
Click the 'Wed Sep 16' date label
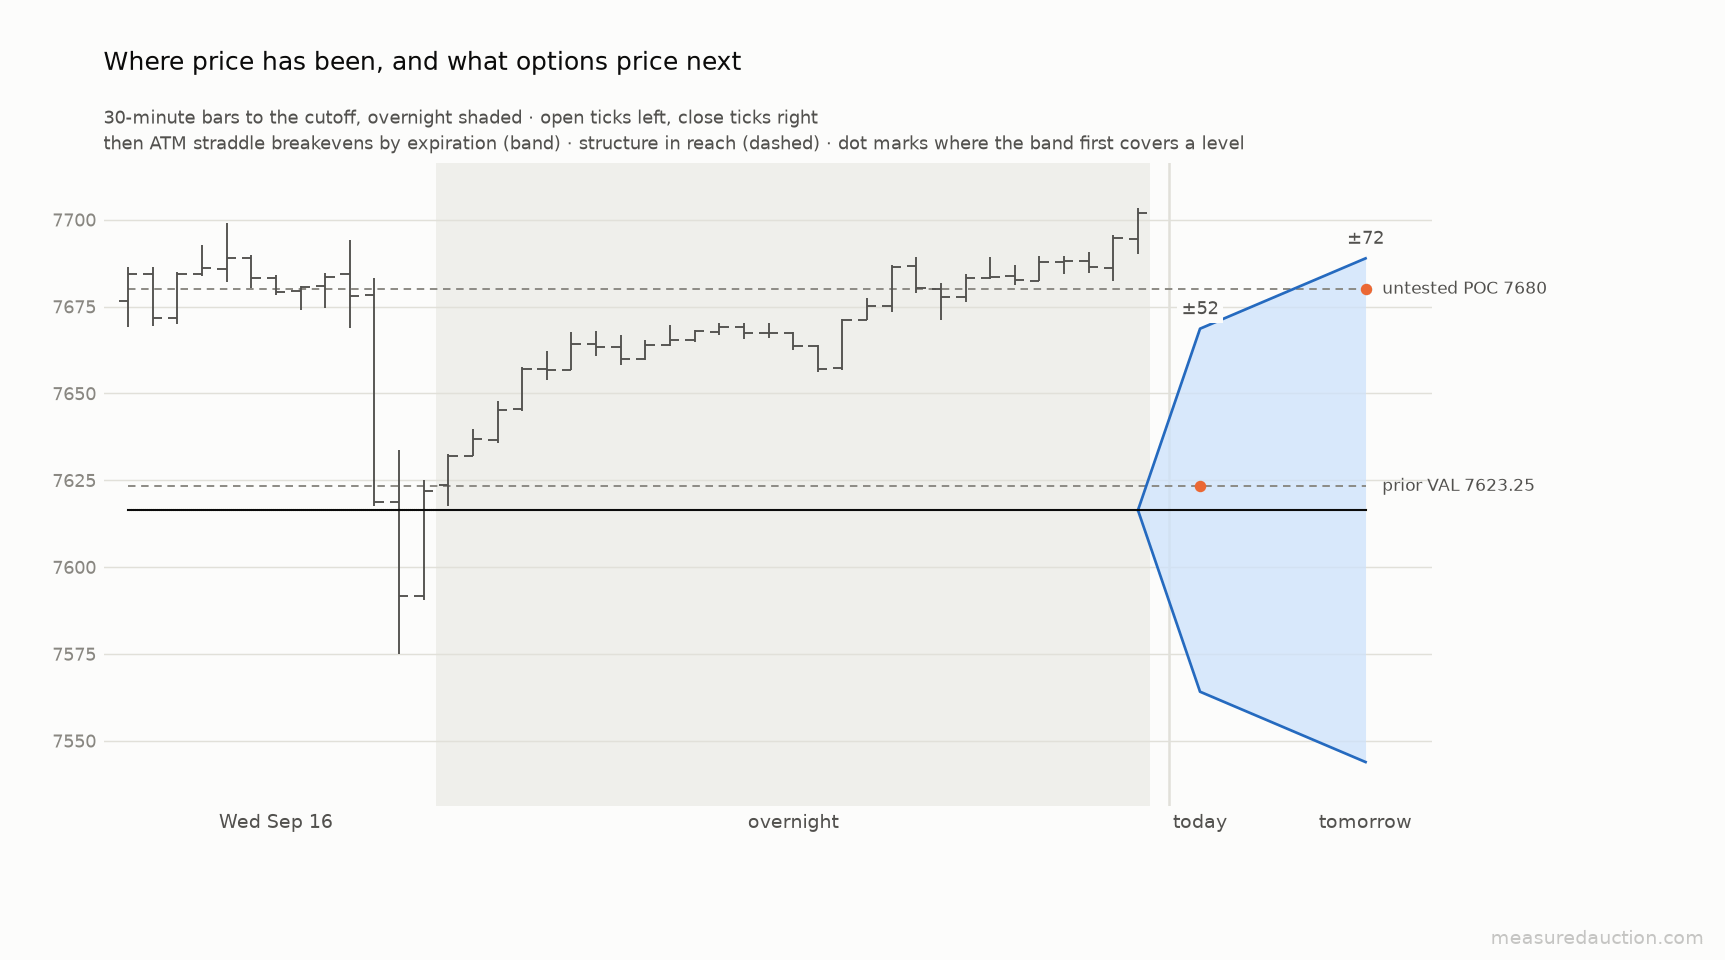click(276, 822)
